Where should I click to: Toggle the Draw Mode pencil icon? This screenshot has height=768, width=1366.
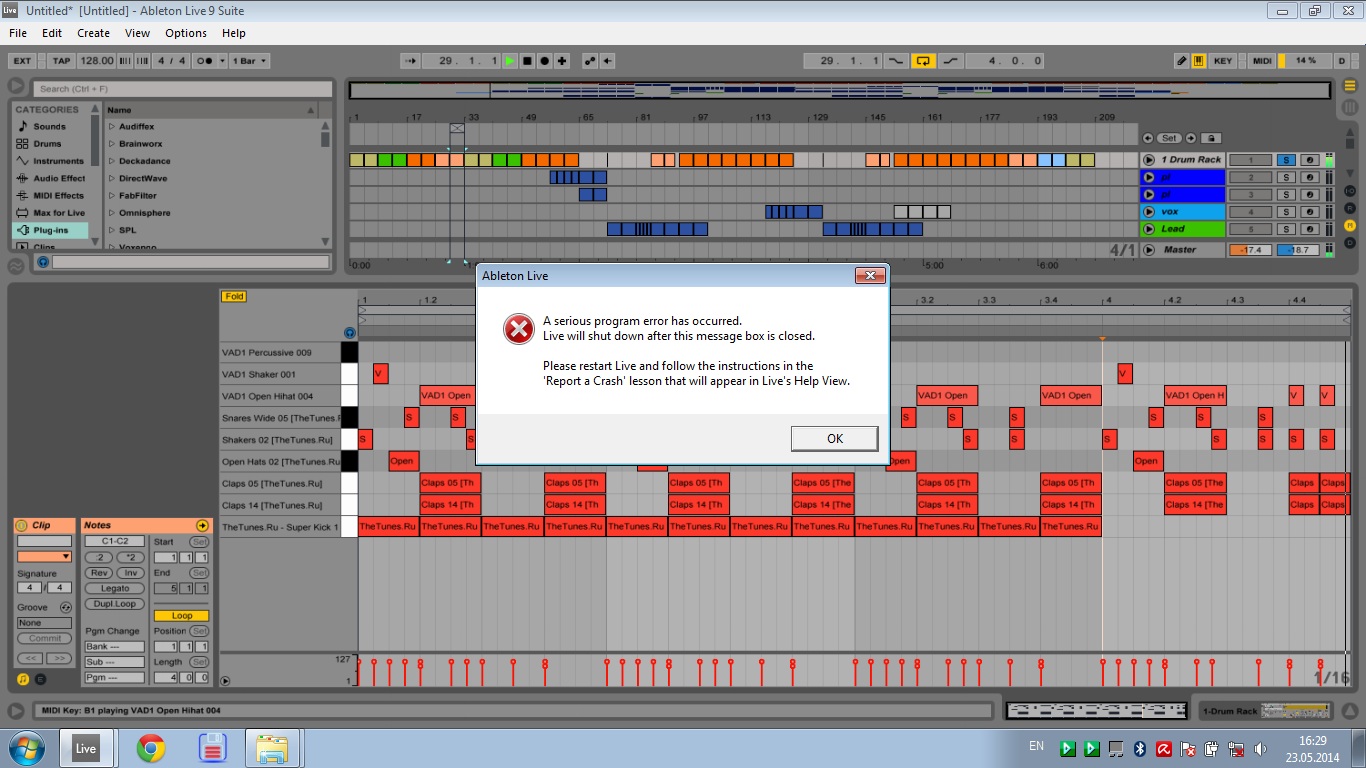coord(1182,61)
